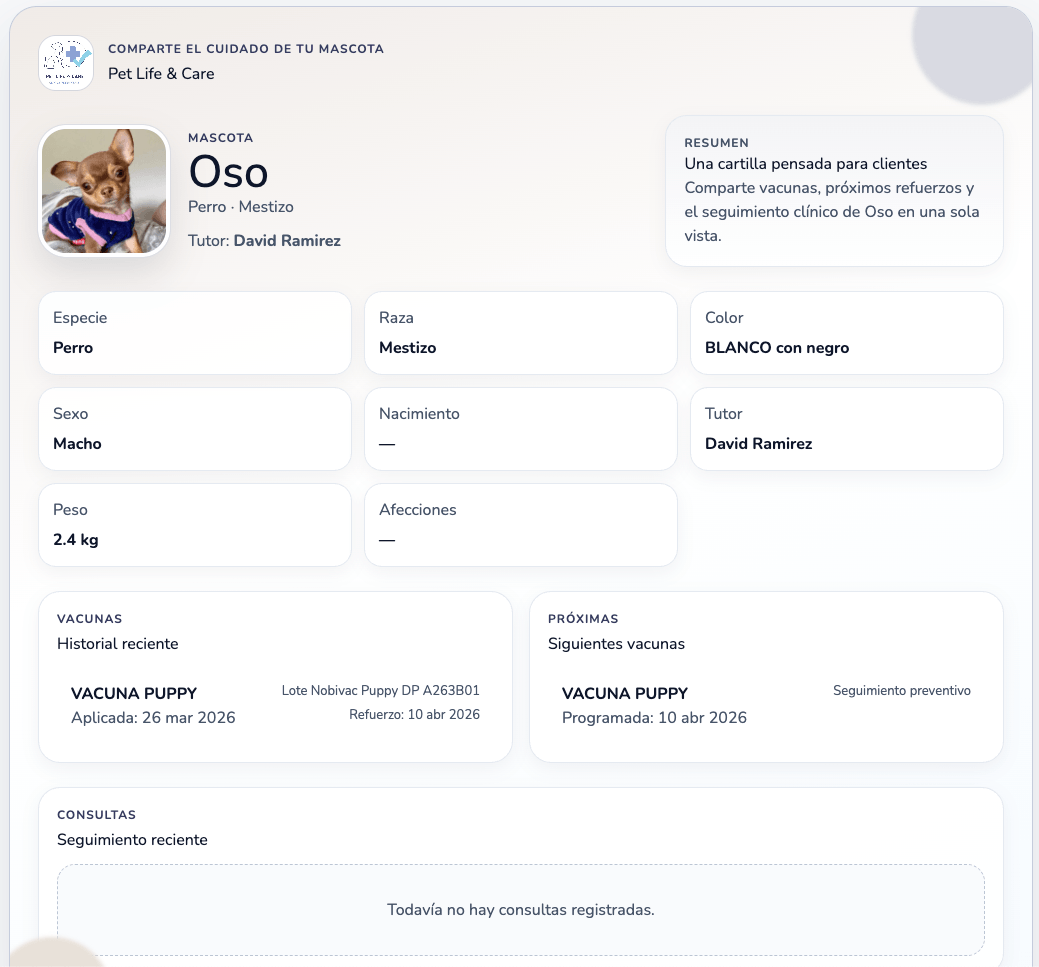Open Oso's chihuahua profile photo

[x=104, y=190]
